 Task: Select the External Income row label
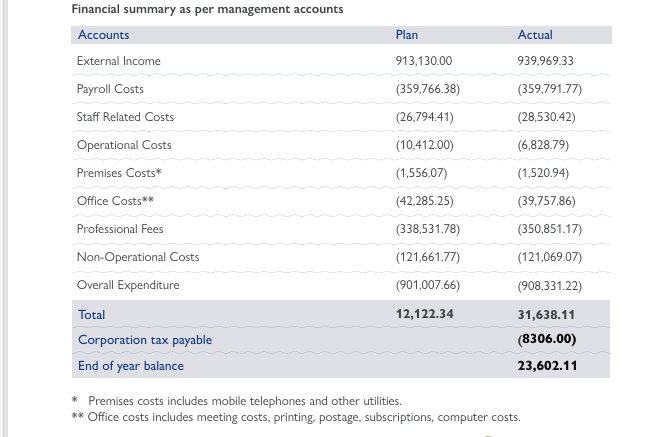(x=118, y=61)
